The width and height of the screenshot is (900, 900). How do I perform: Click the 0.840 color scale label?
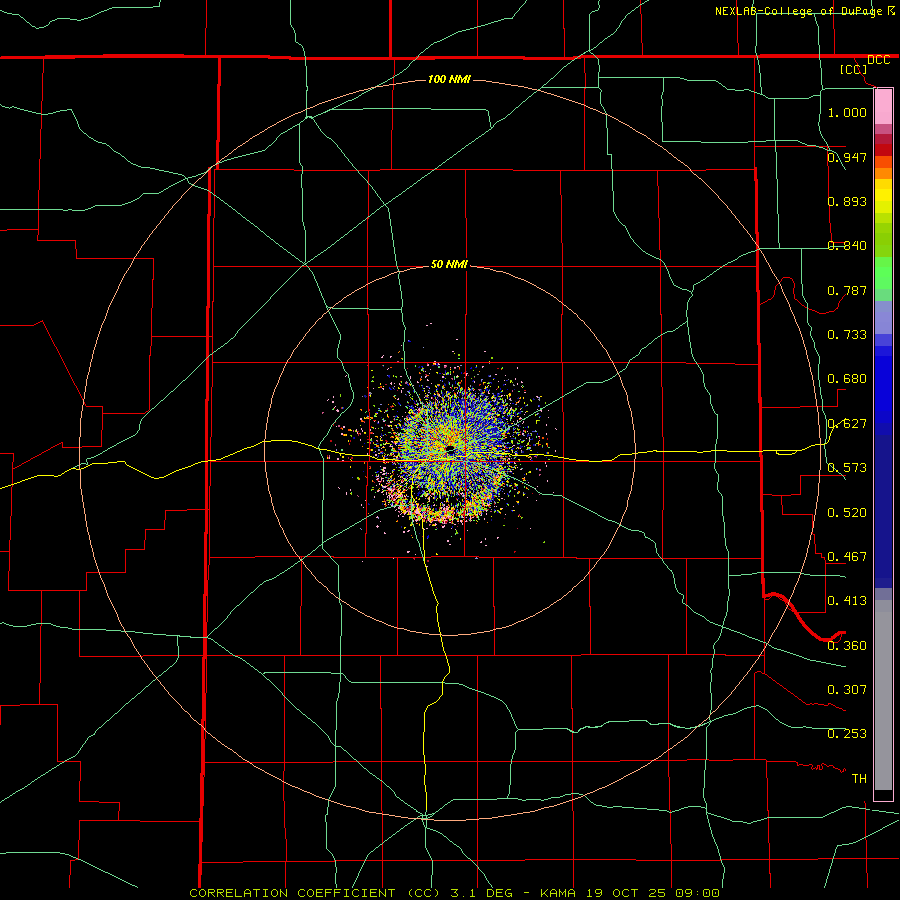847,245
